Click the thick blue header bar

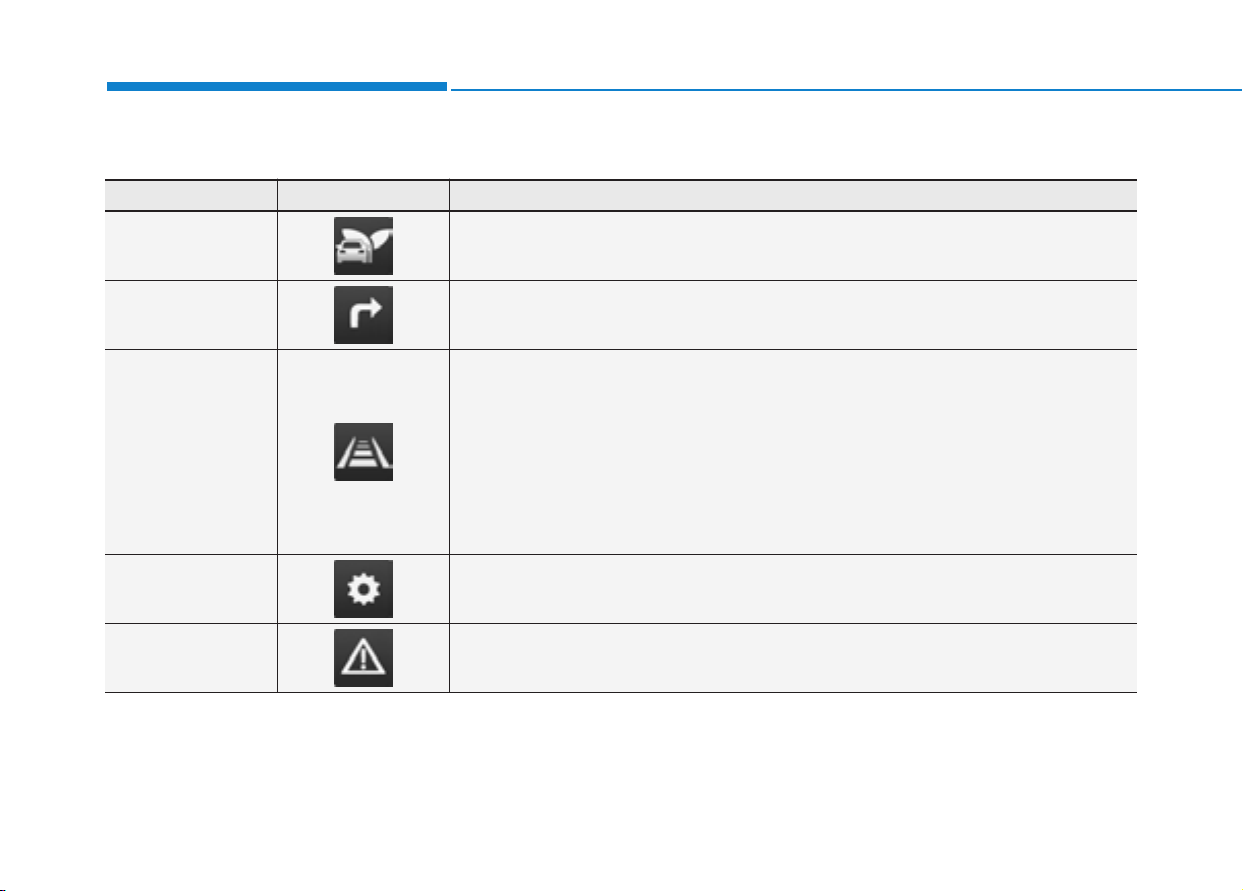pos(277,87)
